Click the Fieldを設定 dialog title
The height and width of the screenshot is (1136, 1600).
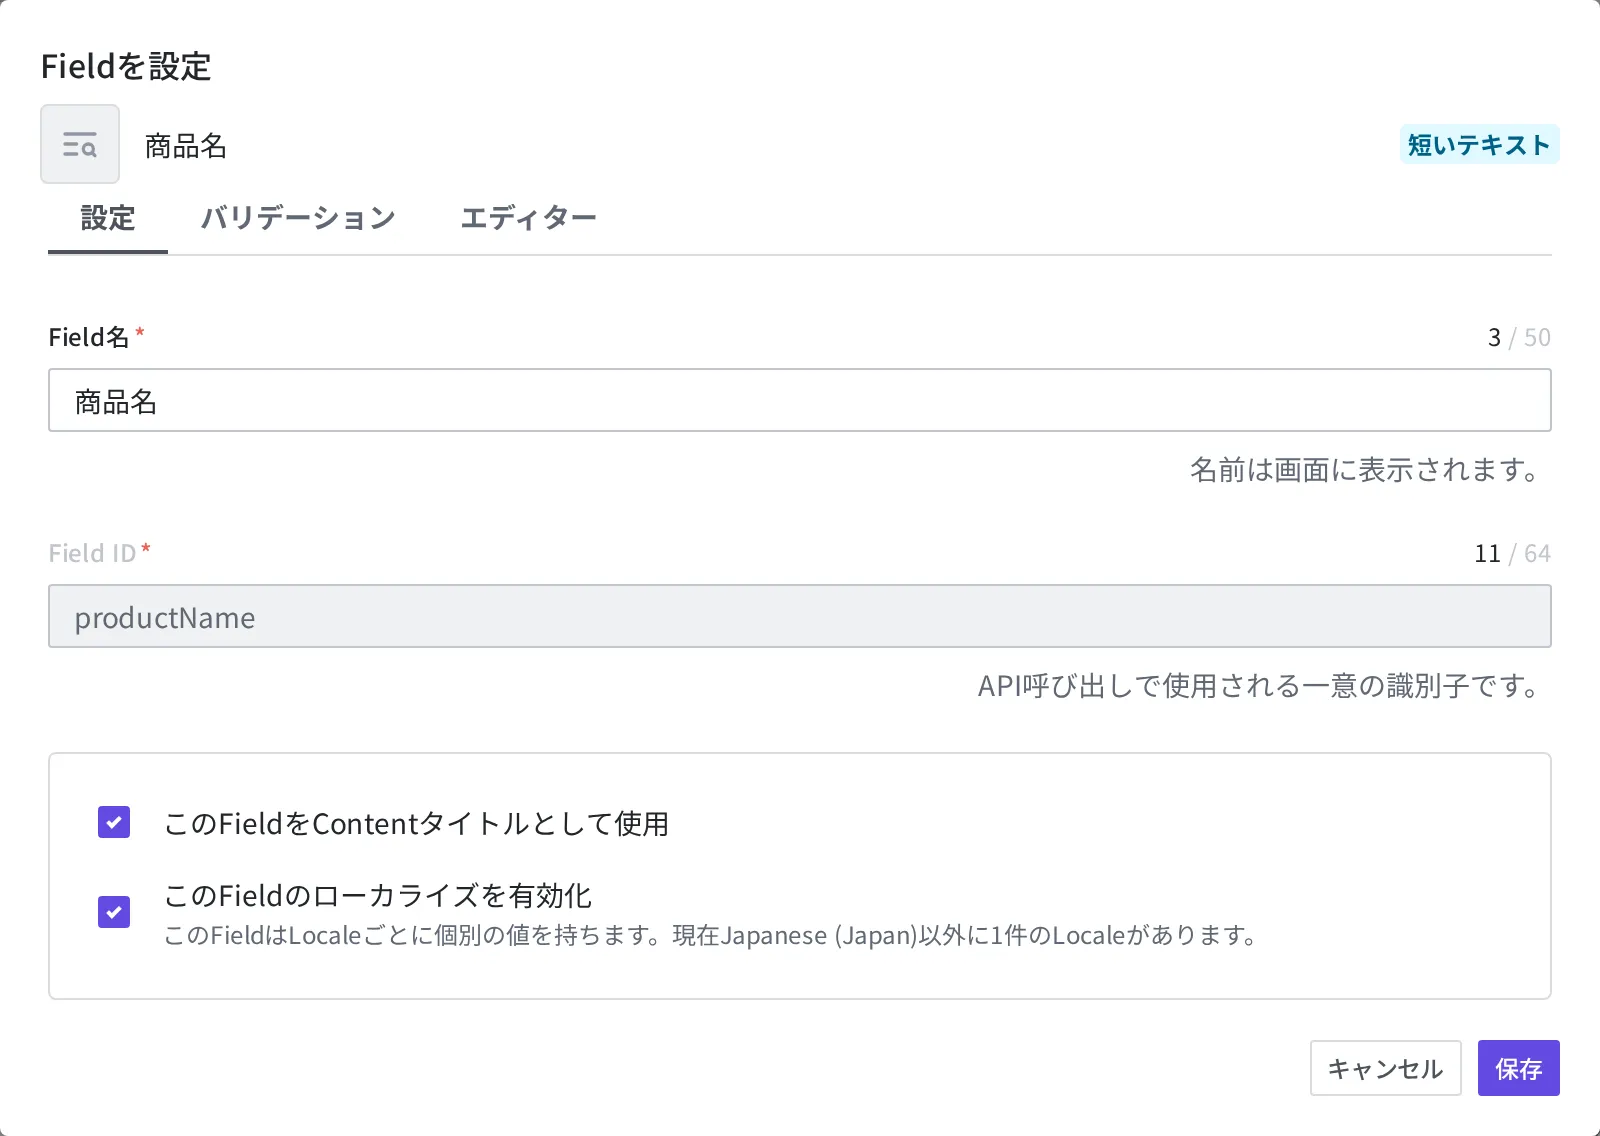[126, 66]
